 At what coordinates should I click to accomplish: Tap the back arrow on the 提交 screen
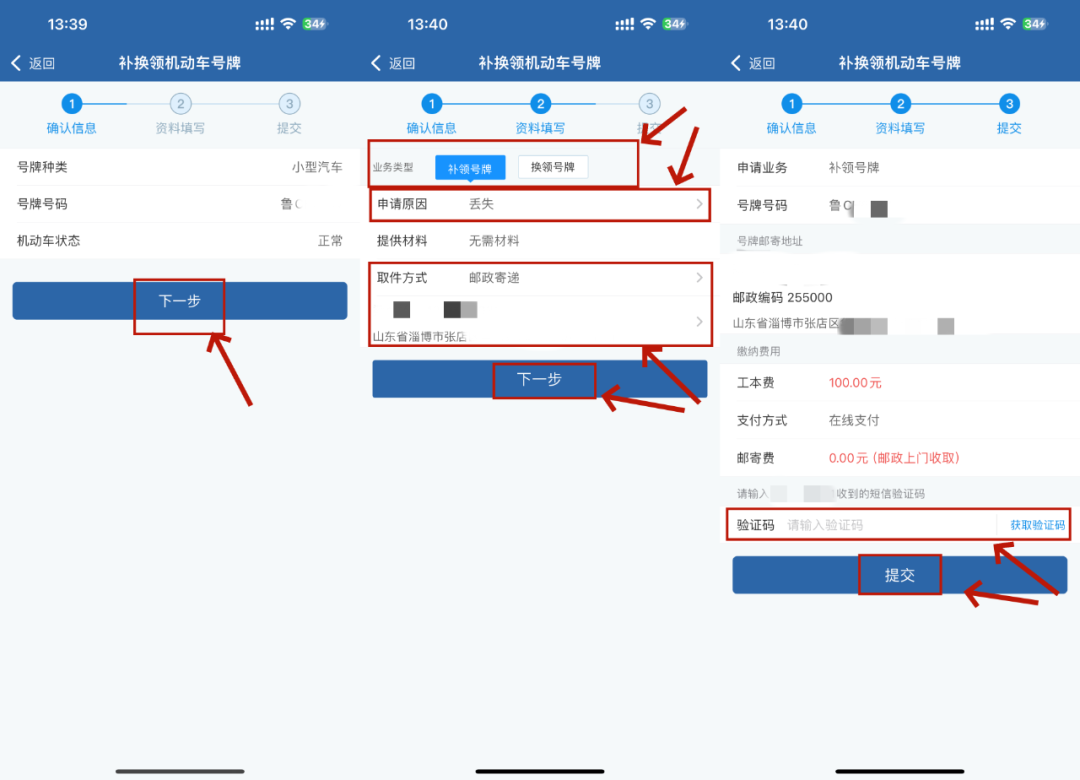tap(735, 62)
